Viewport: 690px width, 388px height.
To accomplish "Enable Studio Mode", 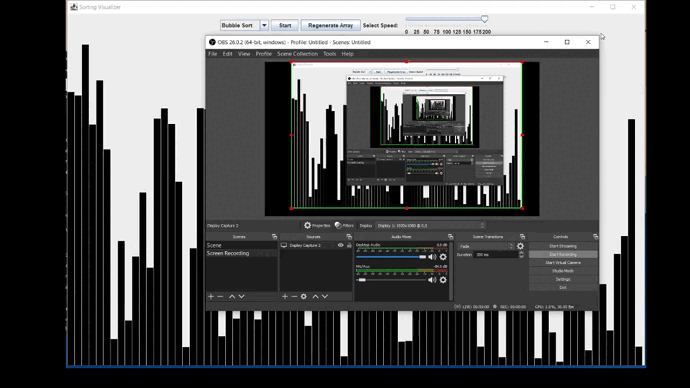I will coord(563,271).
